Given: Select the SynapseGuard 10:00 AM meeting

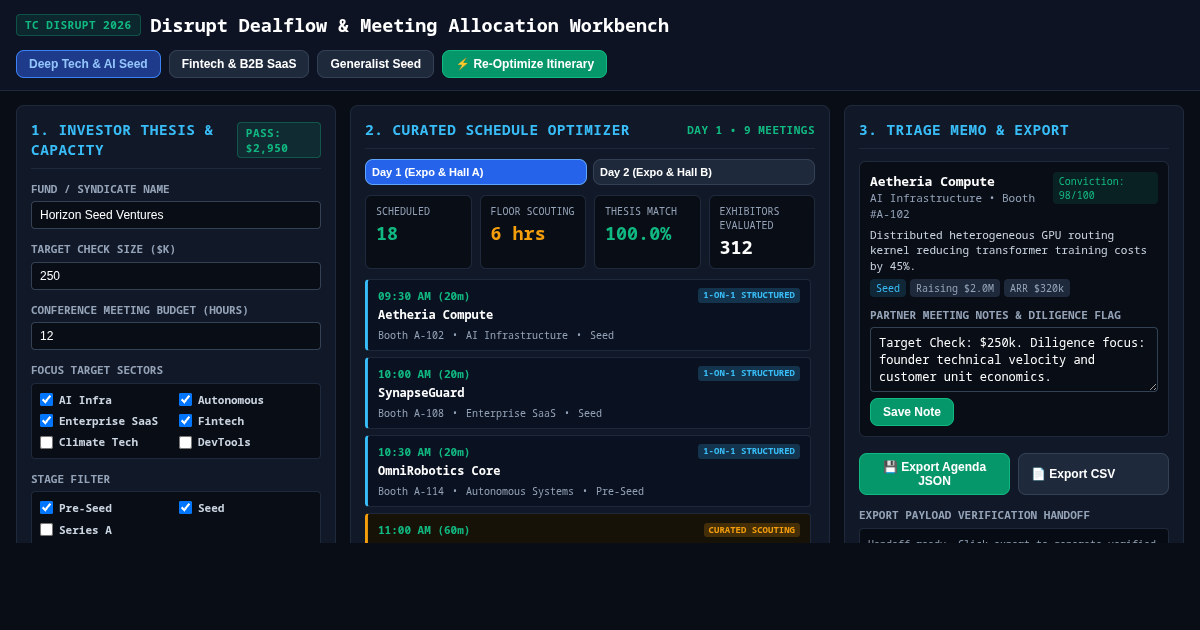Looking at the screenshot, I should tap(588, 393).
